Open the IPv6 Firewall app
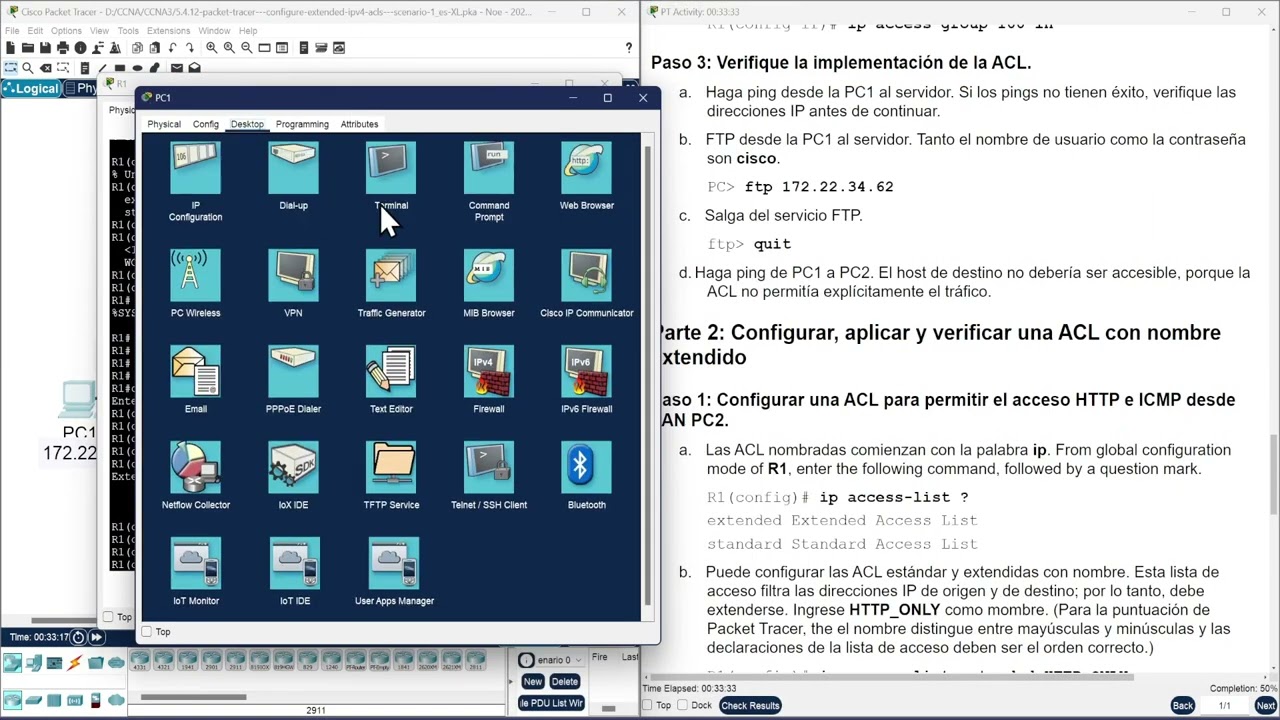The width and height of the screenshot is (1280, 720). [587, 380]
